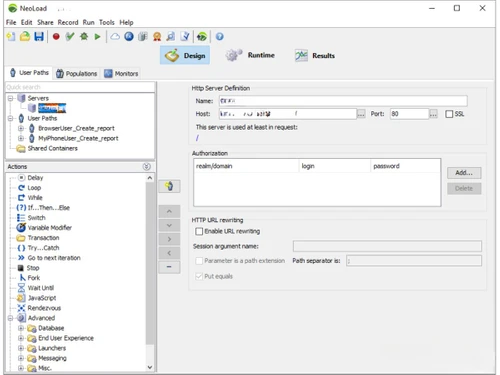Open the Tools menu
This screenshot has width=500, height=375.
click(107, 22)
